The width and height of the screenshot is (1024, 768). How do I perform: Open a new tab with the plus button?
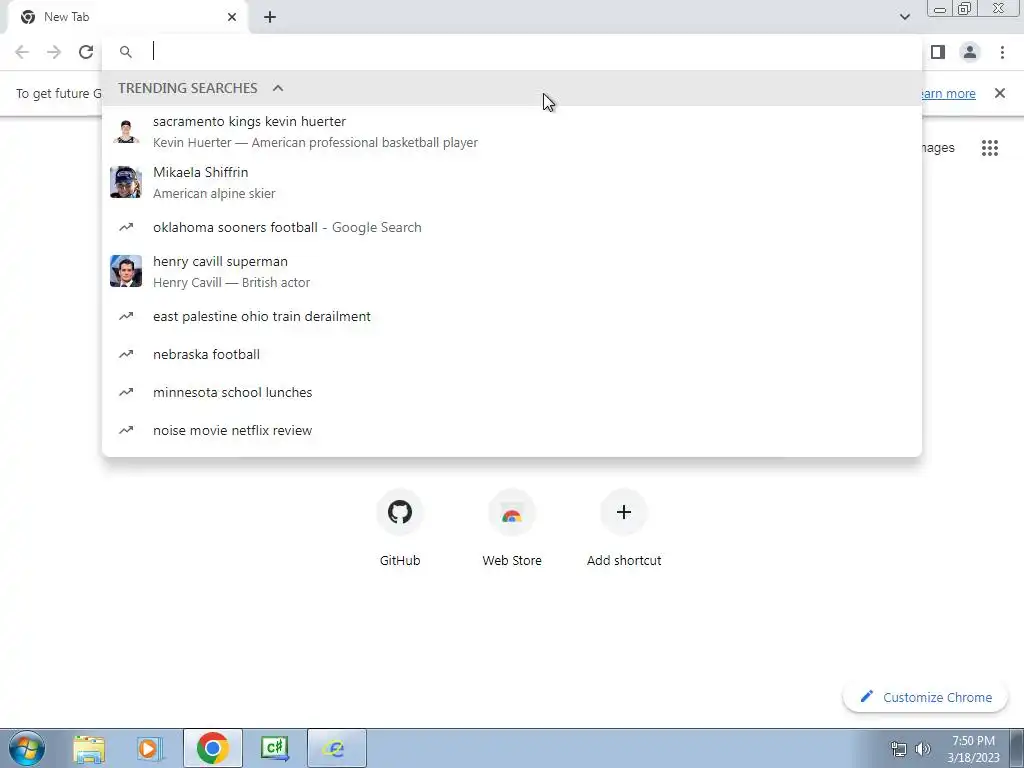click(270, 18)
